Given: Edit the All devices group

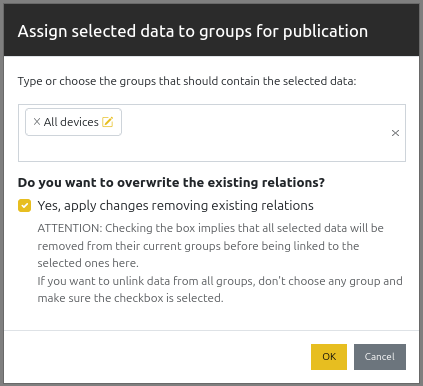Looking at the screenshot, I should pos(108,122).
